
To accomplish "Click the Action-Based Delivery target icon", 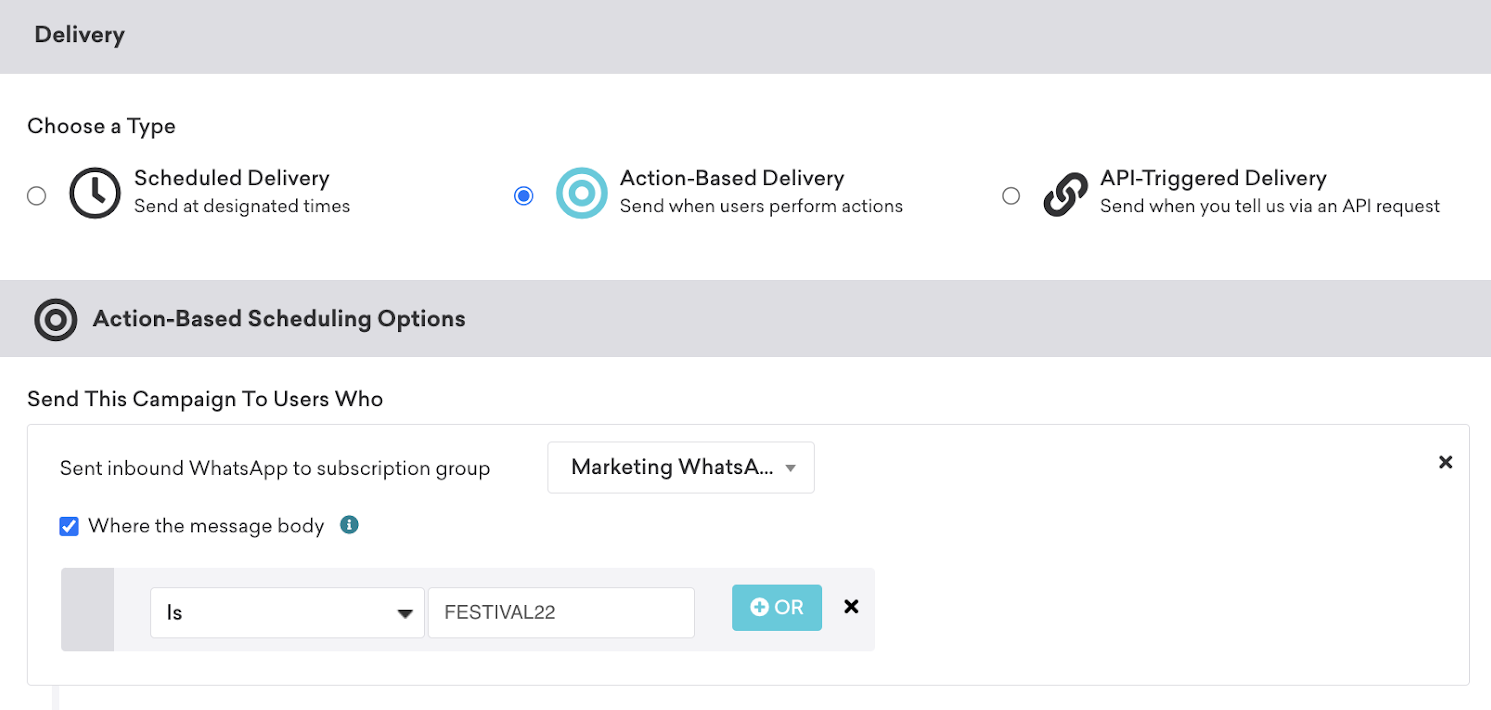I will coord(581,194).
